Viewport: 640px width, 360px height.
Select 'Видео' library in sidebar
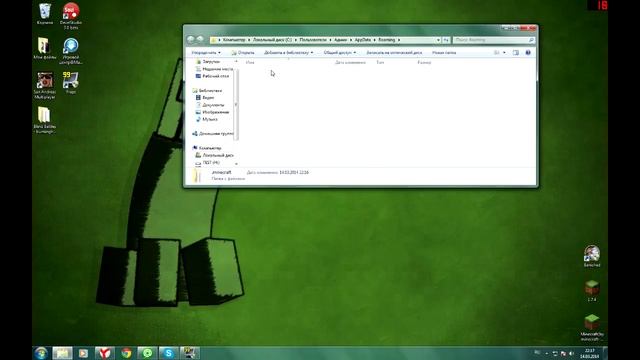[204, 98]
